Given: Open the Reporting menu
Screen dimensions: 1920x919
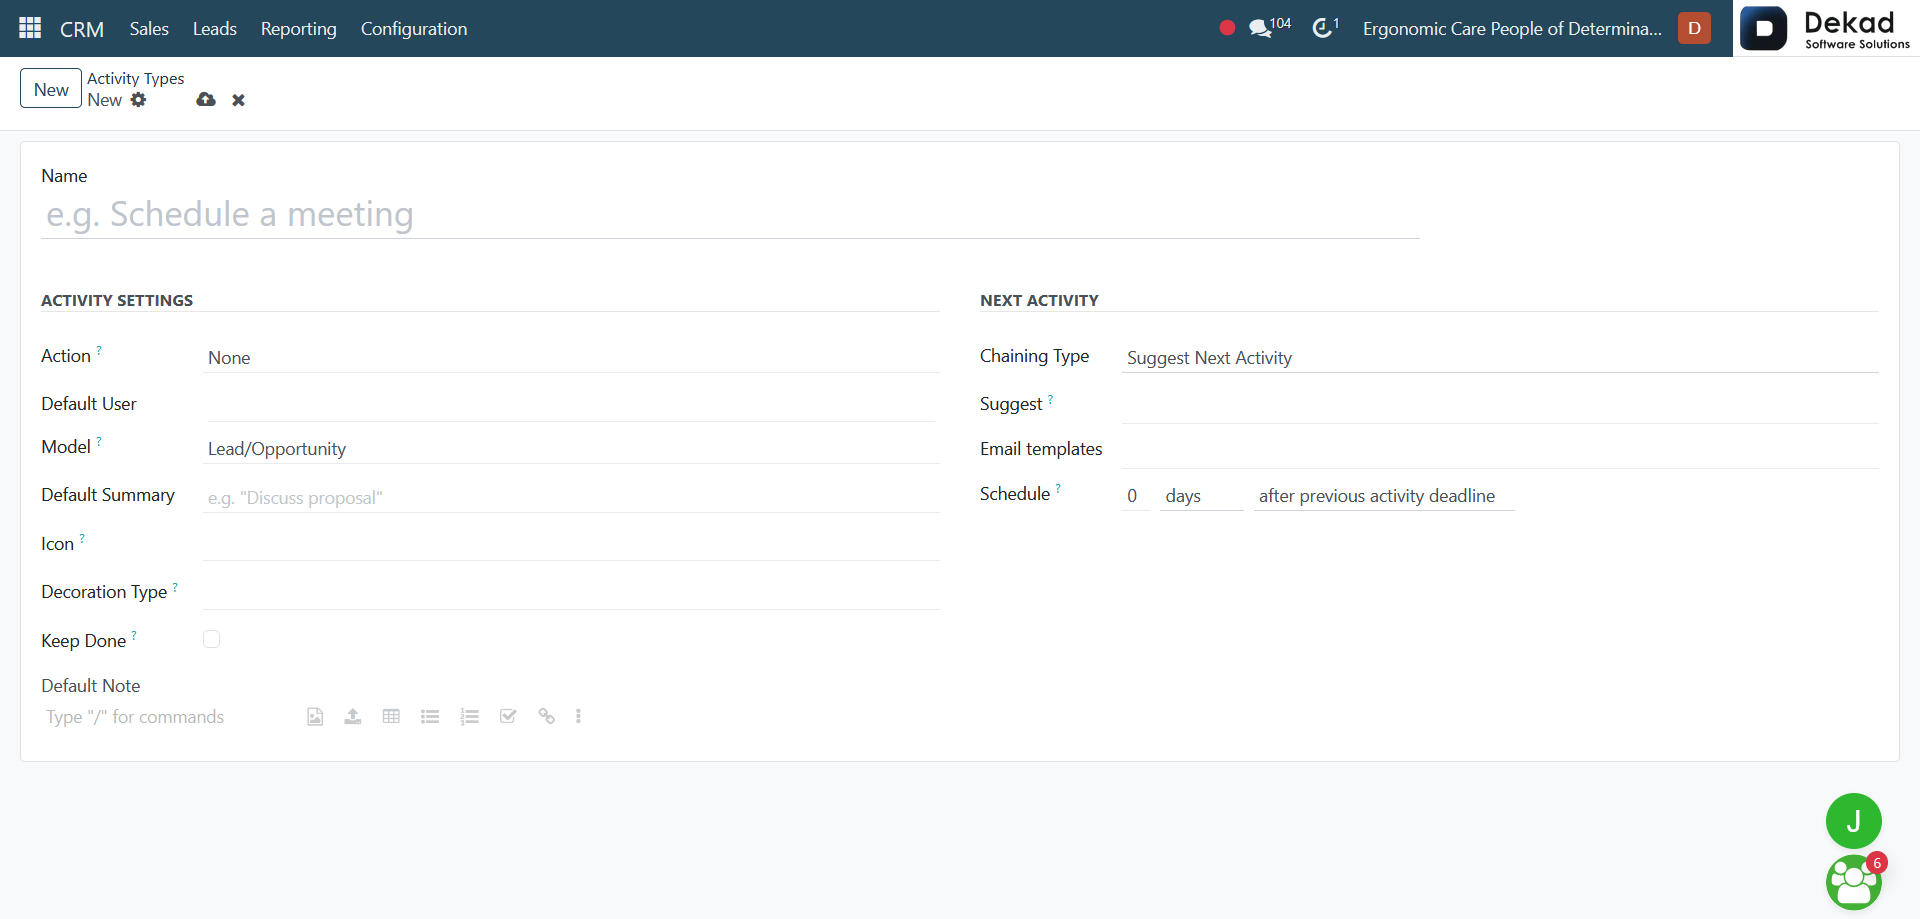Looking at the screenshot, I should 299,29.
